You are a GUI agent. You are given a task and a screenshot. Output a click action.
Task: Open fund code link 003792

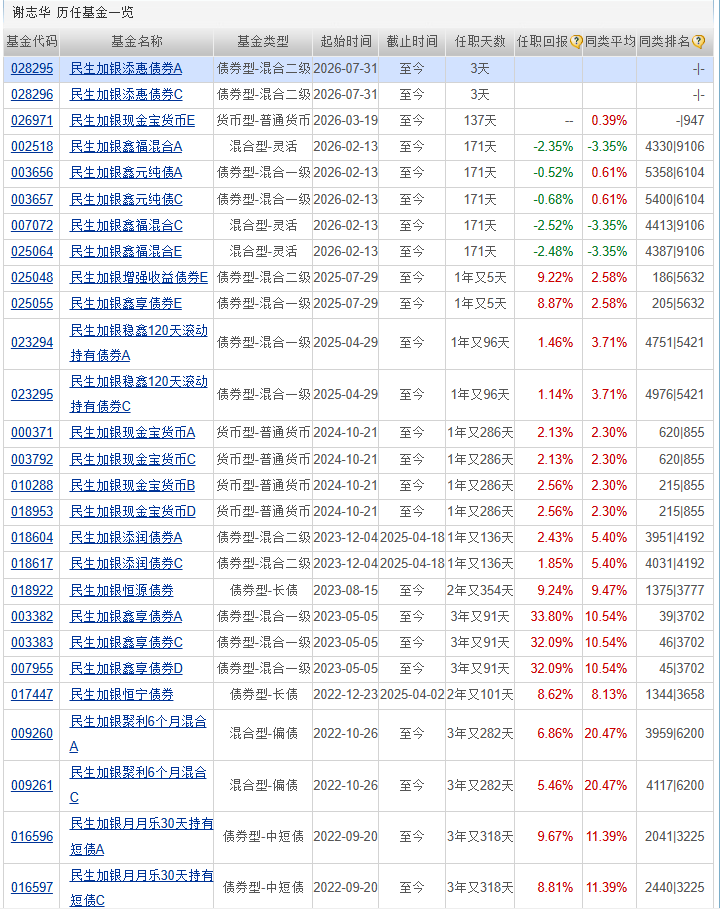pos(32,459)
